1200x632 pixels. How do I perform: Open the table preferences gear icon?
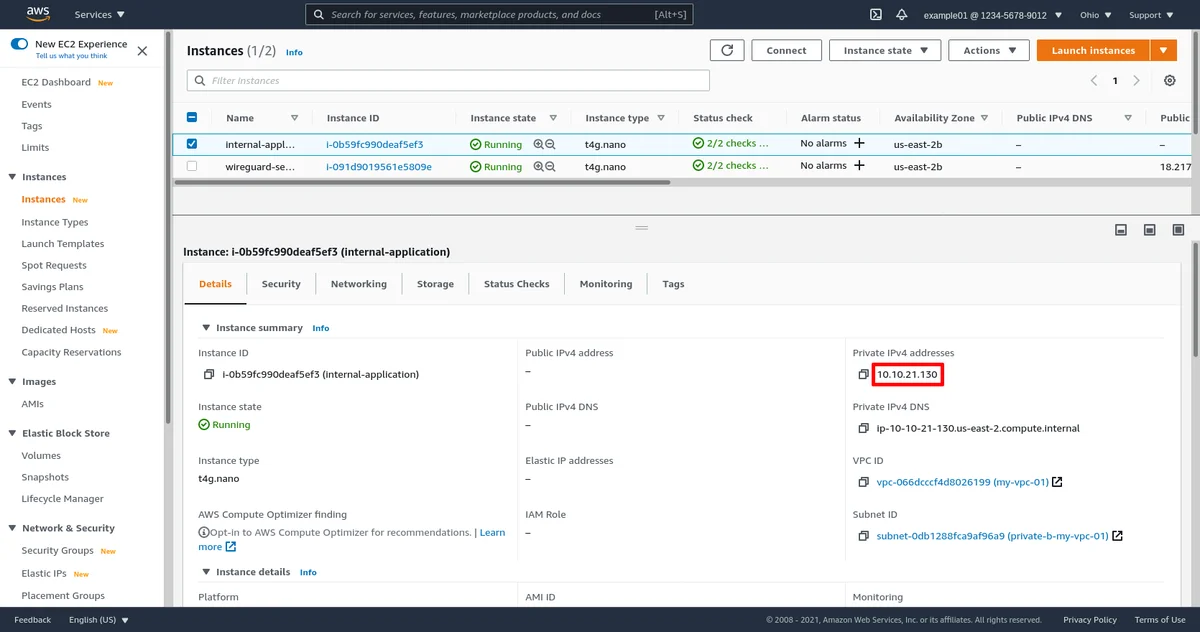coord(1169,81)
